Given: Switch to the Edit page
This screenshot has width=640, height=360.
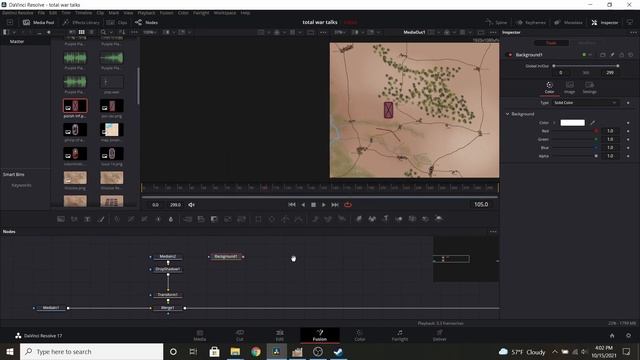Looking at the screenshot, I should 280,335.
